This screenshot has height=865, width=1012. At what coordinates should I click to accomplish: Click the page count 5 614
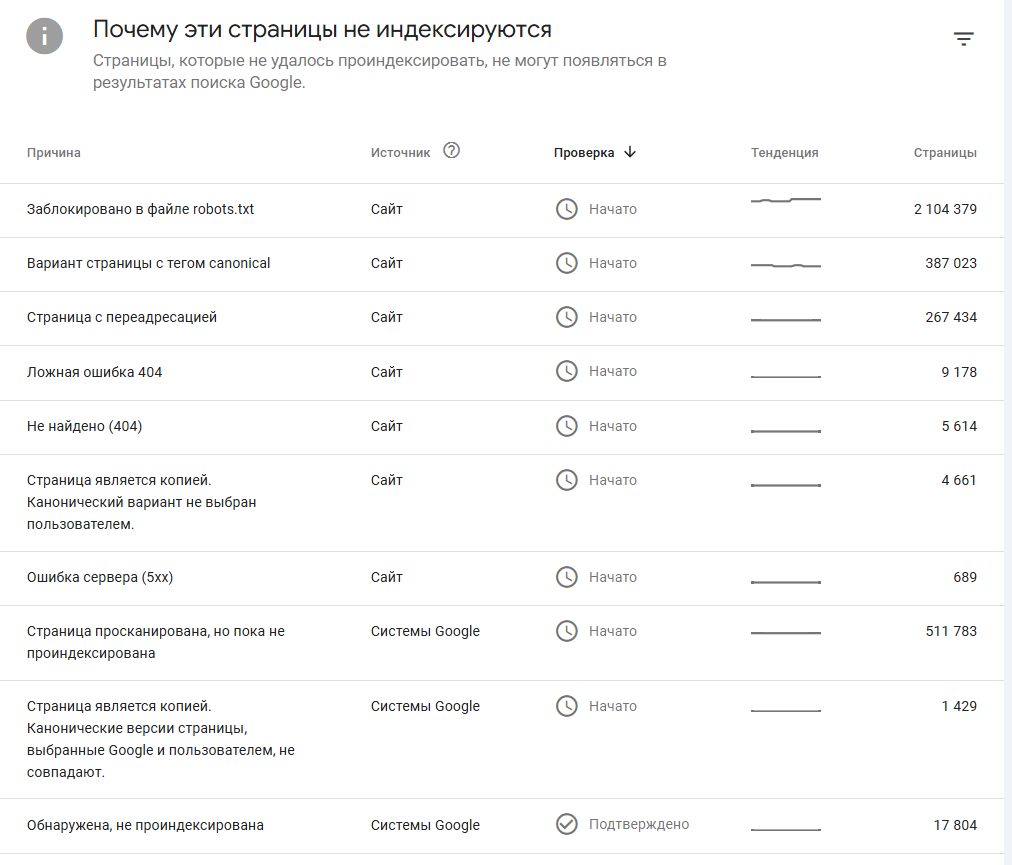click(x=959, y=426)
